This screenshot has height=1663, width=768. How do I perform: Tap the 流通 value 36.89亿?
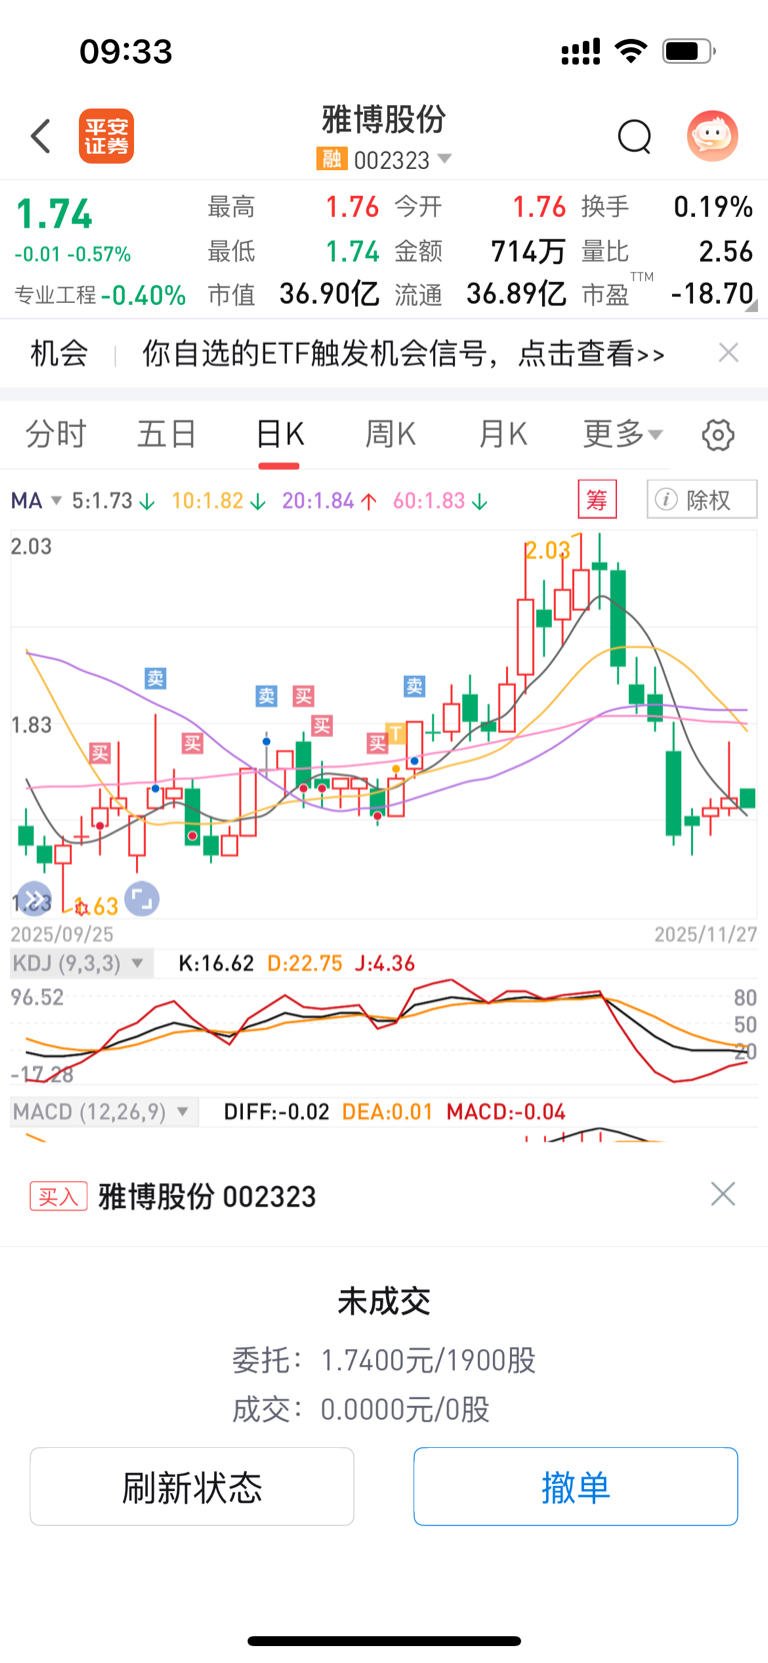click(517, 293)
